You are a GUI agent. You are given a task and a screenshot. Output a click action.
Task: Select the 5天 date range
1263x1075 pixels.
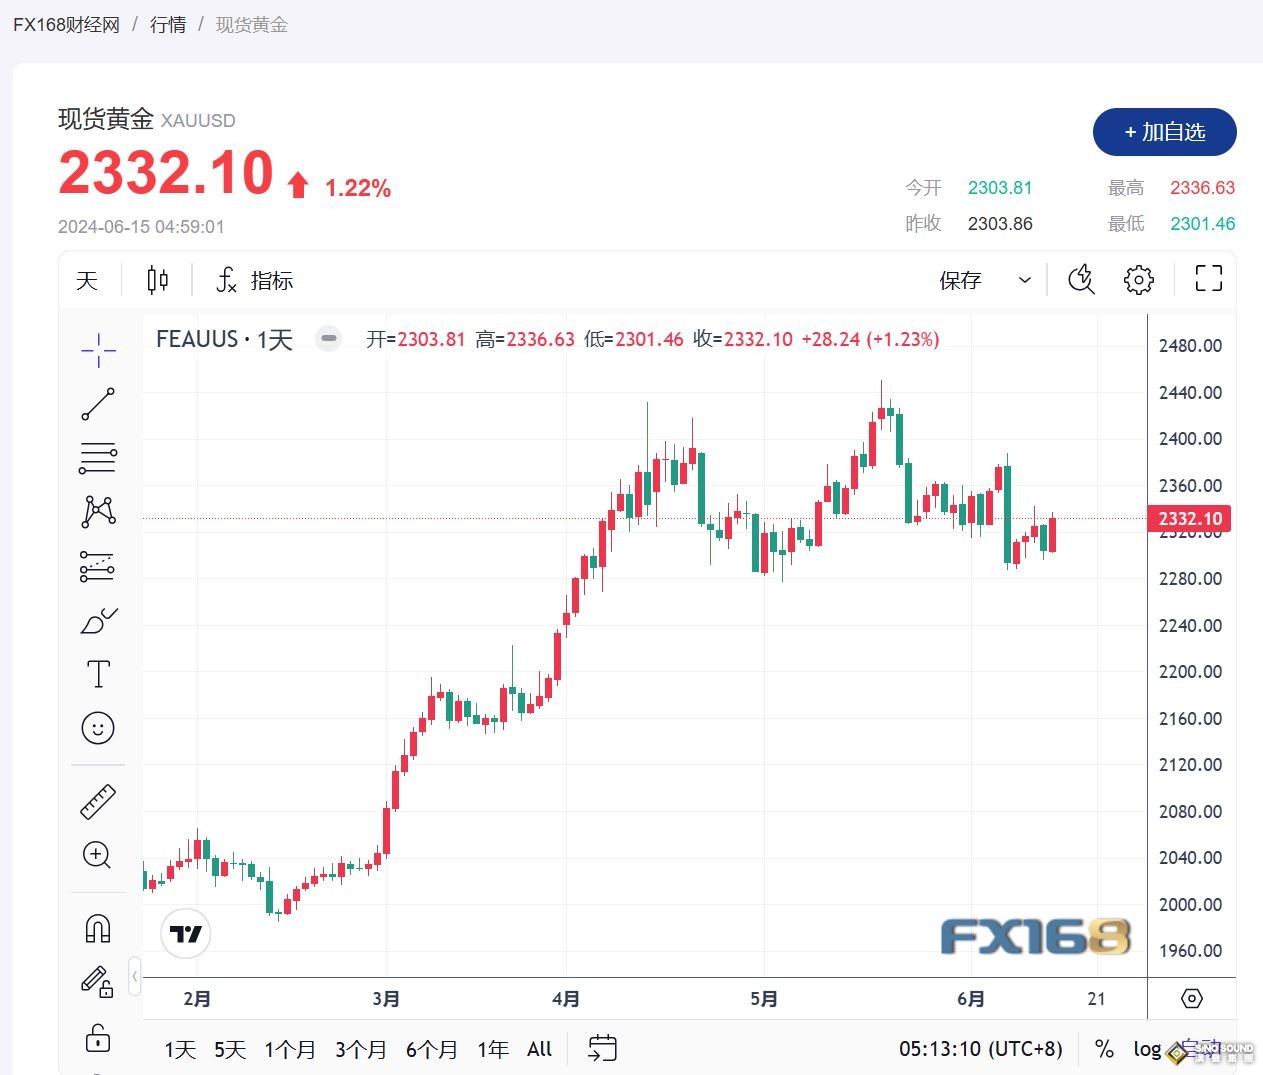(230, 1049)
